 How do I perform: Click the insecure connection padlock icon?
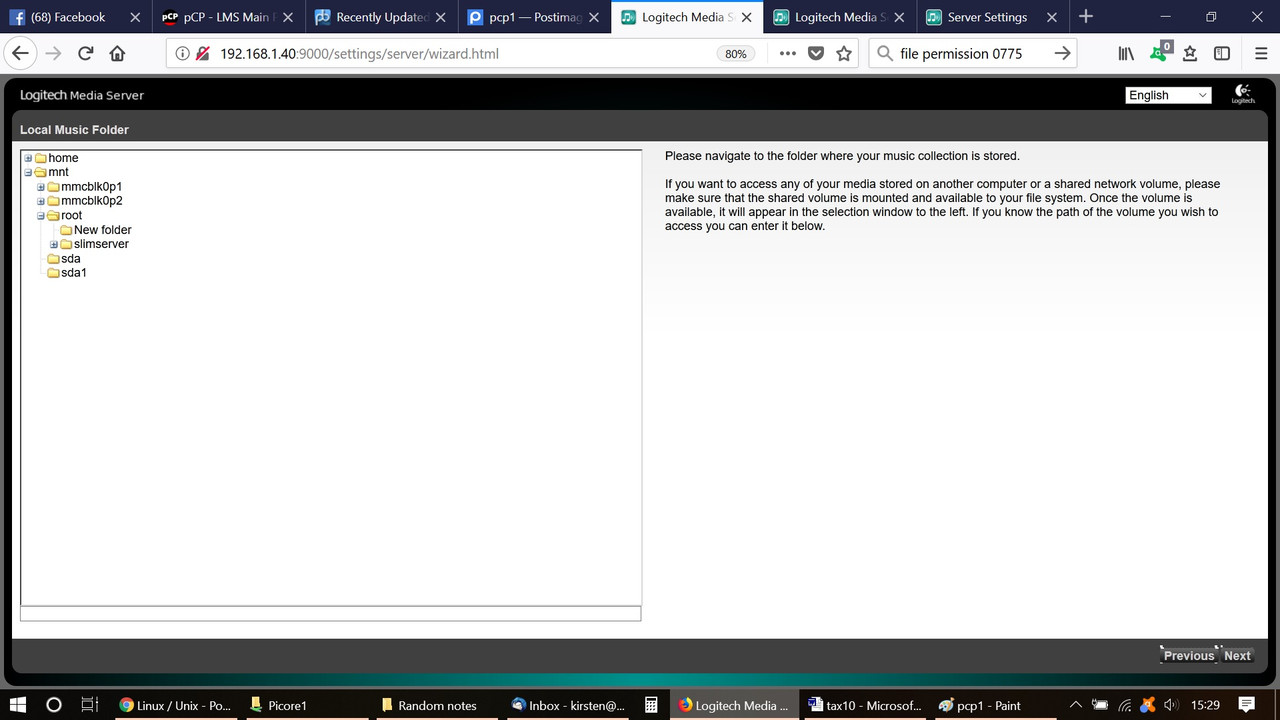pos(202,54)
